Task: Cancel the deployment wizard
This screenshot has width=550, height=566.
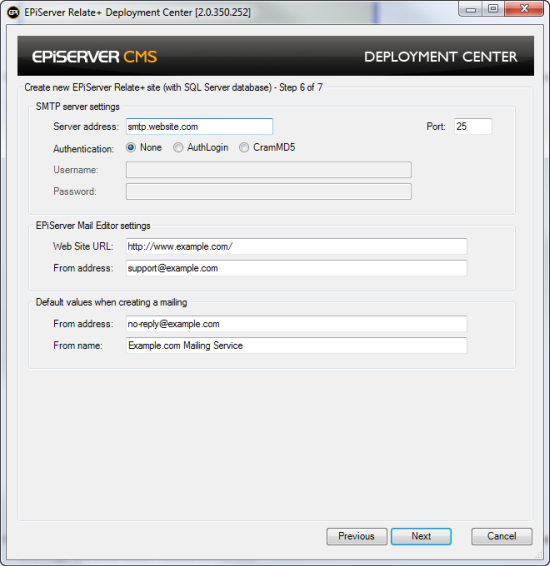Action: pyautogui.click(x=502, y=536)
